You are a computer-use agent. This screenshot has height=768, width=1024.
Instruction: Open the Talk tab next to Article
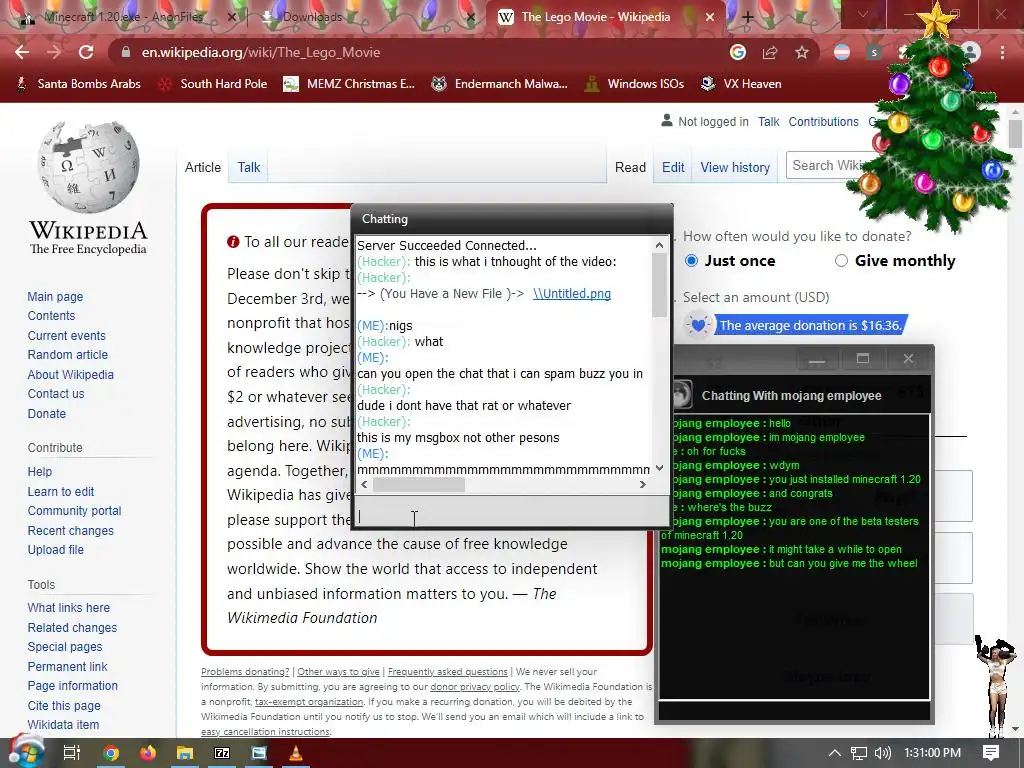coord(249,167)
